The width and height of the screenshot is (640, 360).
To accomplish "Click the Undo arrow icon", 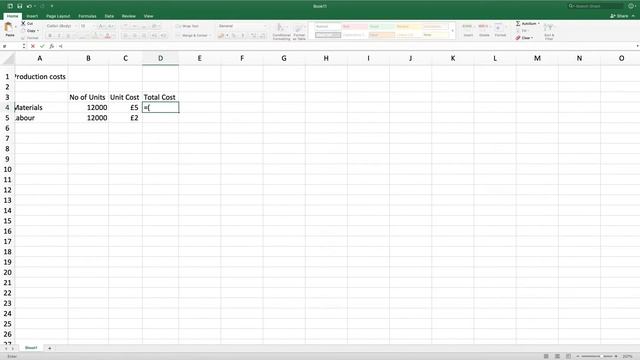I will tap(29, 6).
